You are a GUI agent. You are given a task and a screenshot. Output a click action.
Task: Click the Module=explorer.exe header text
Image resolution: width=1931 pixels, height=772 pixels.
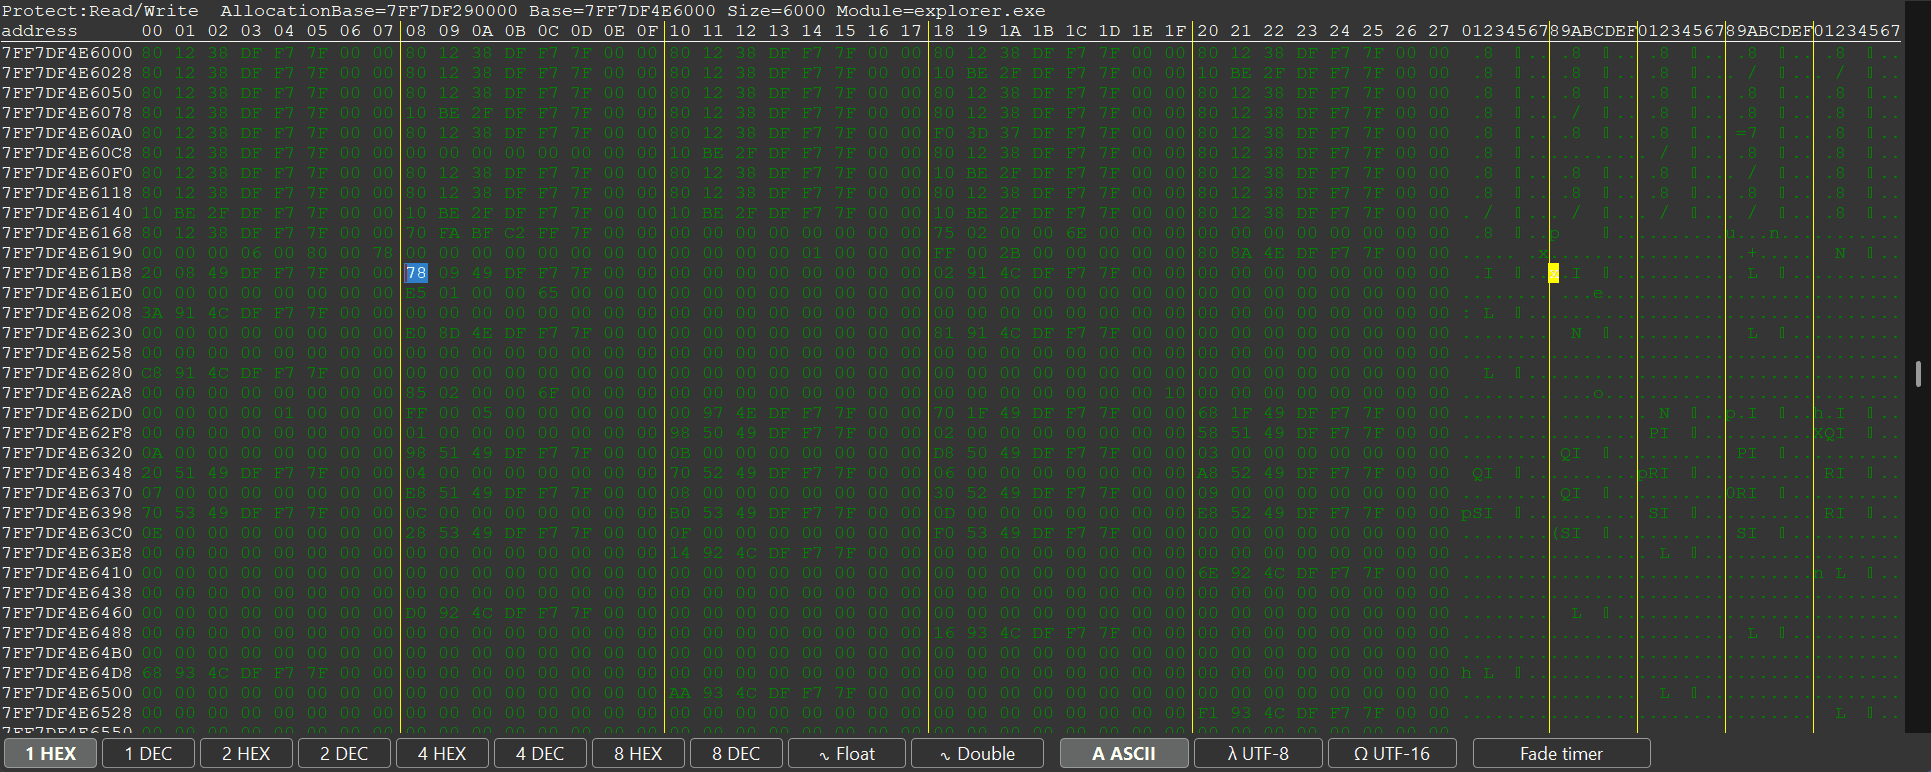click(x=941, y=11)
